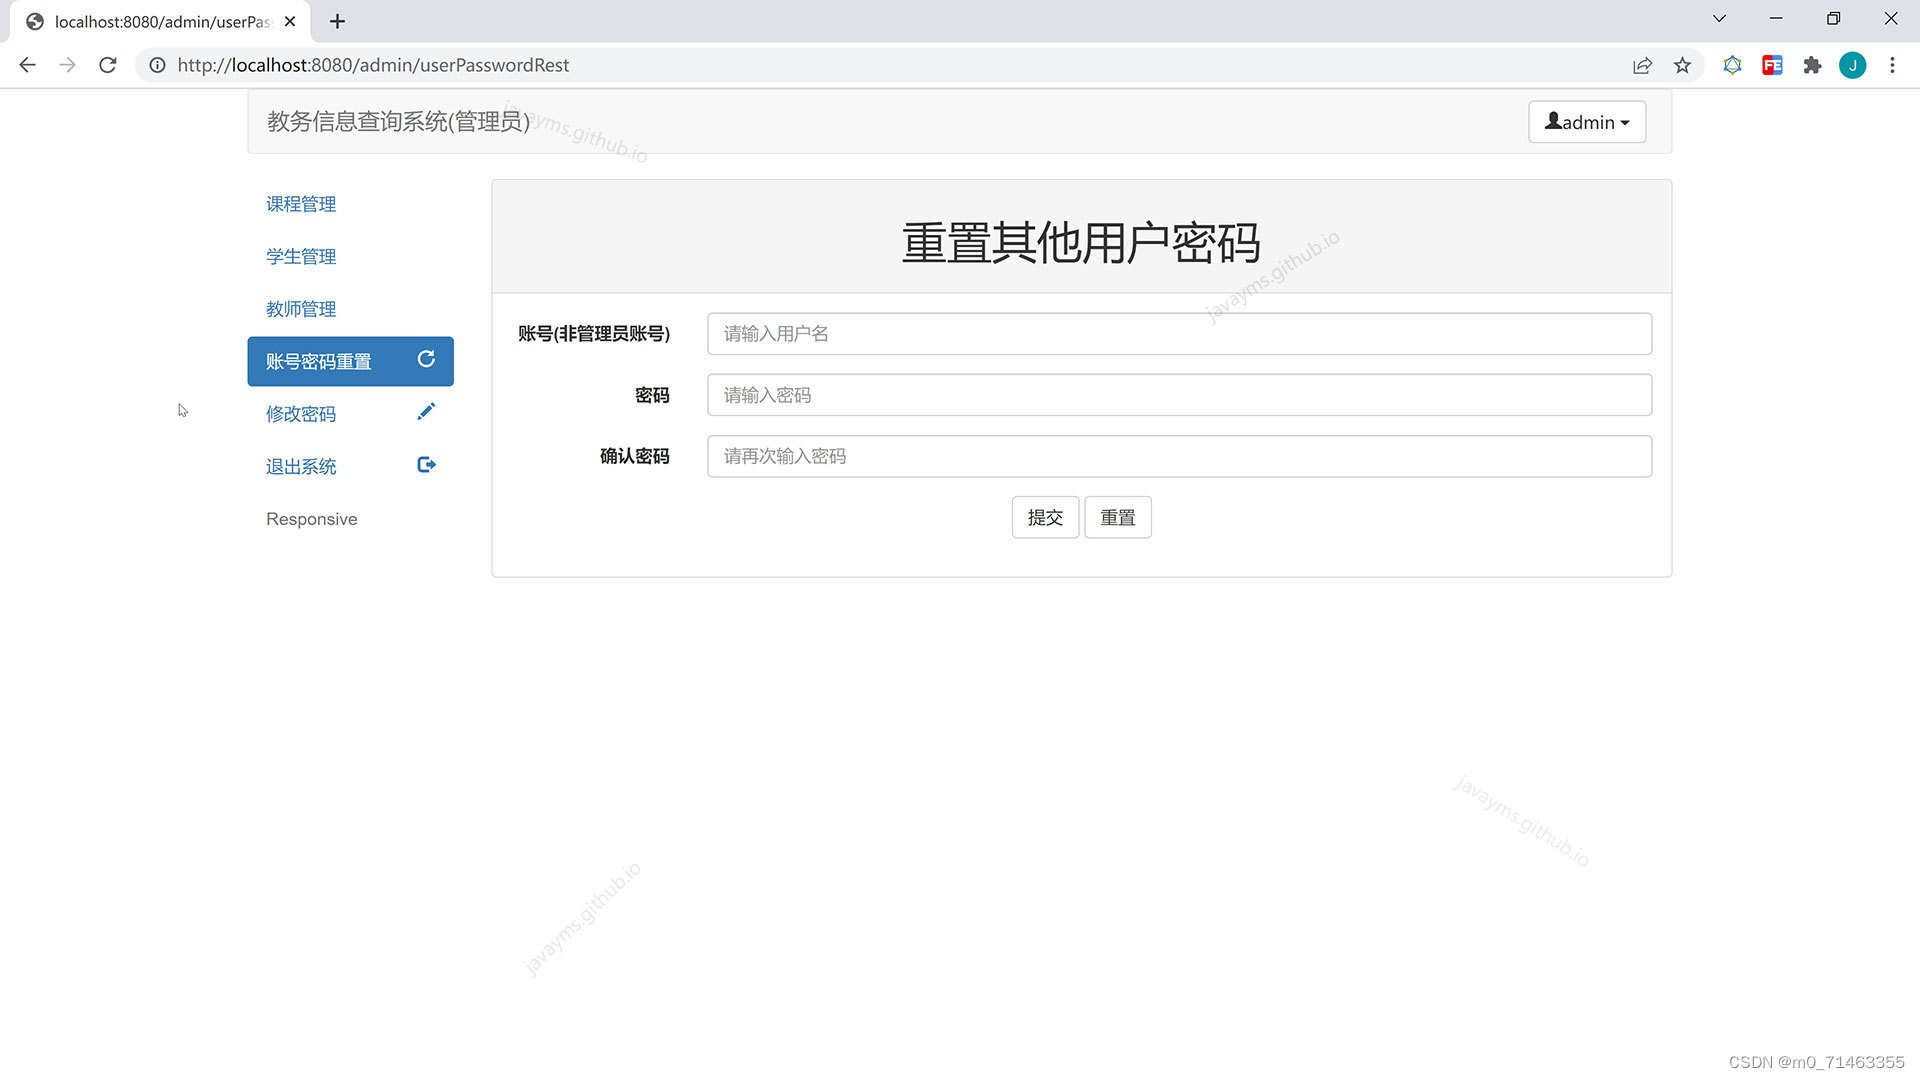This screenshot has width=1920, height=1080.
Task: Focus the 账号 username input field
Action: point(1179,334)
